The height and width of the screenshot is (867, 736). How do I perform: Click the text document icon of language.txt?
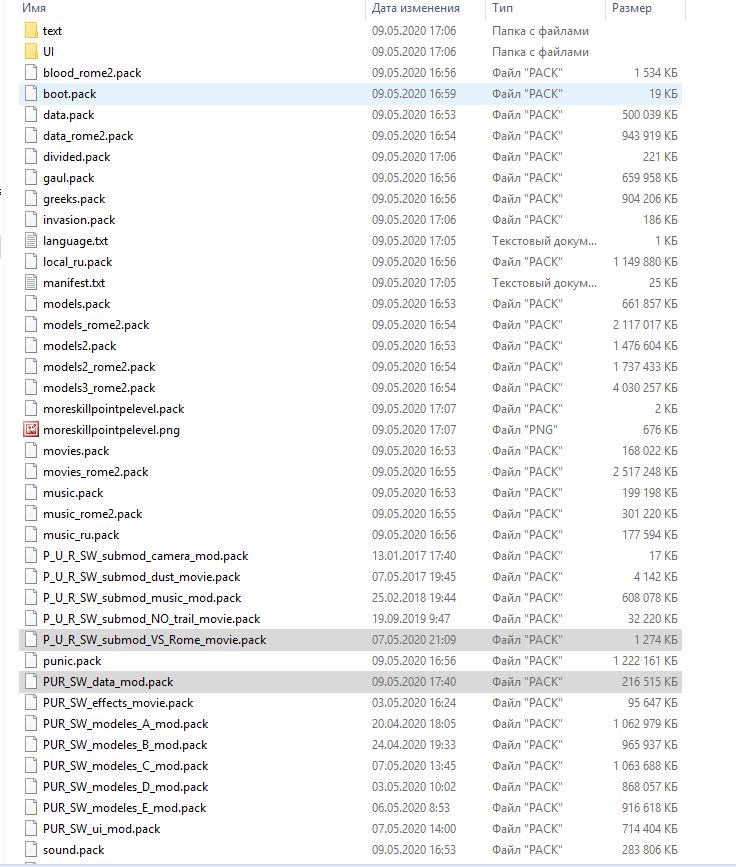[31, 241]
